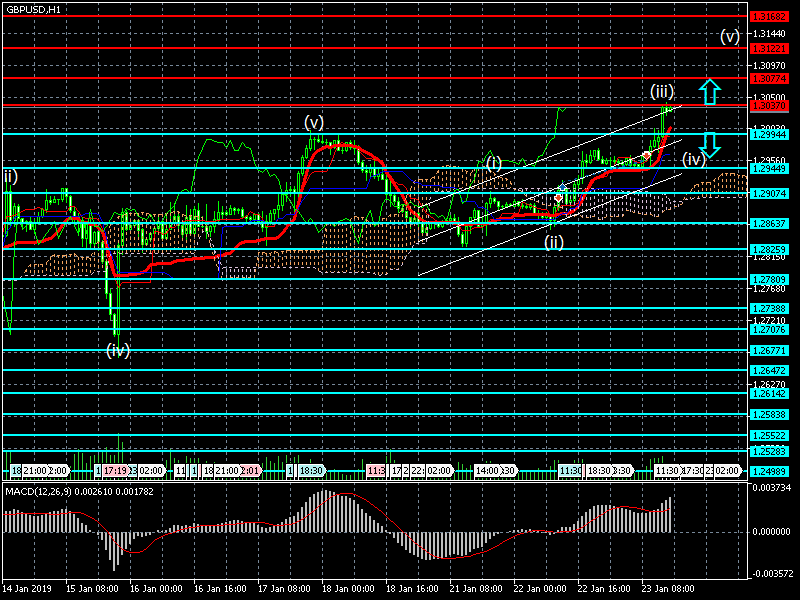
Task: Select the (iv) label beside down arrow
Action: [x=693, y=159]
